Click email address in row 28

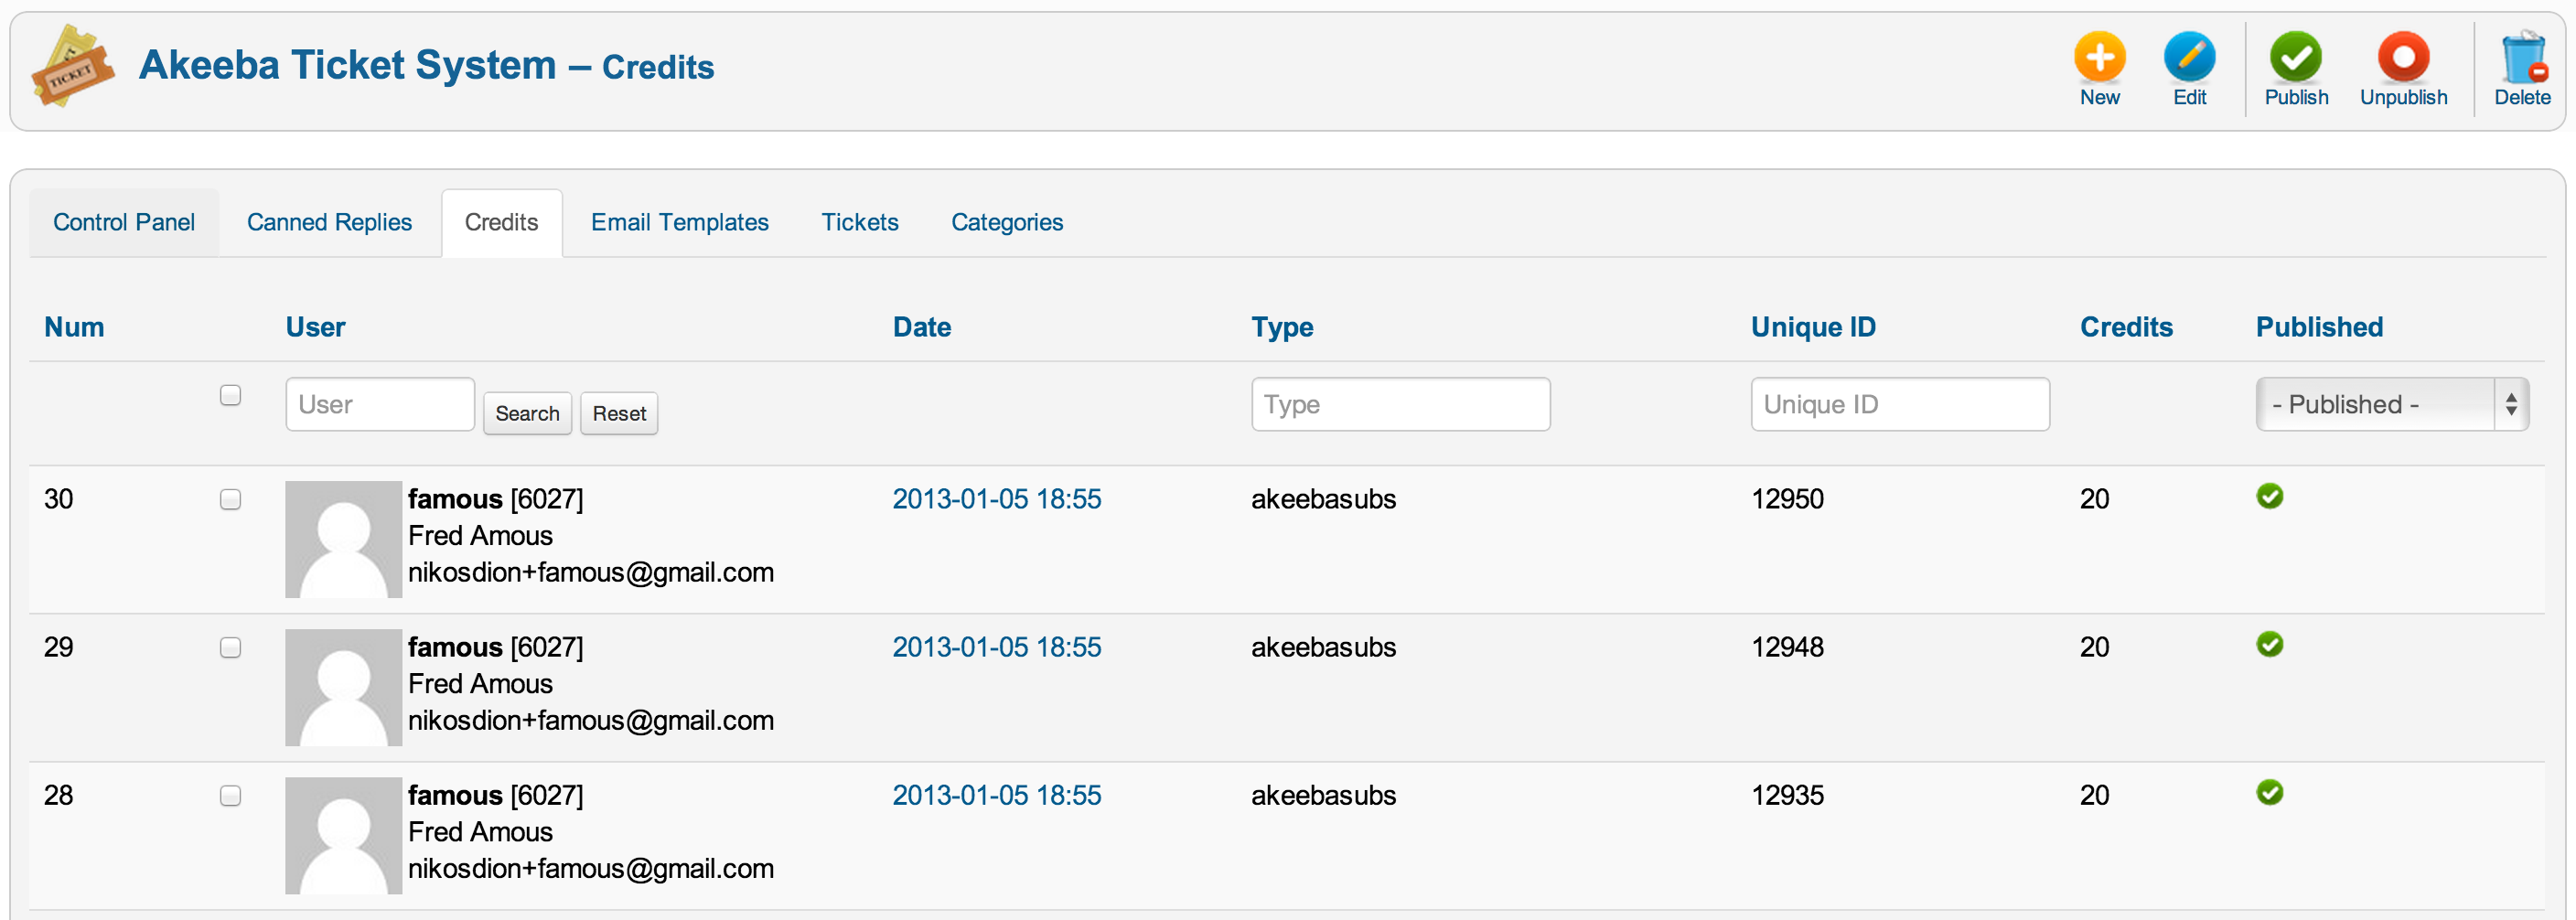(590, 869)
